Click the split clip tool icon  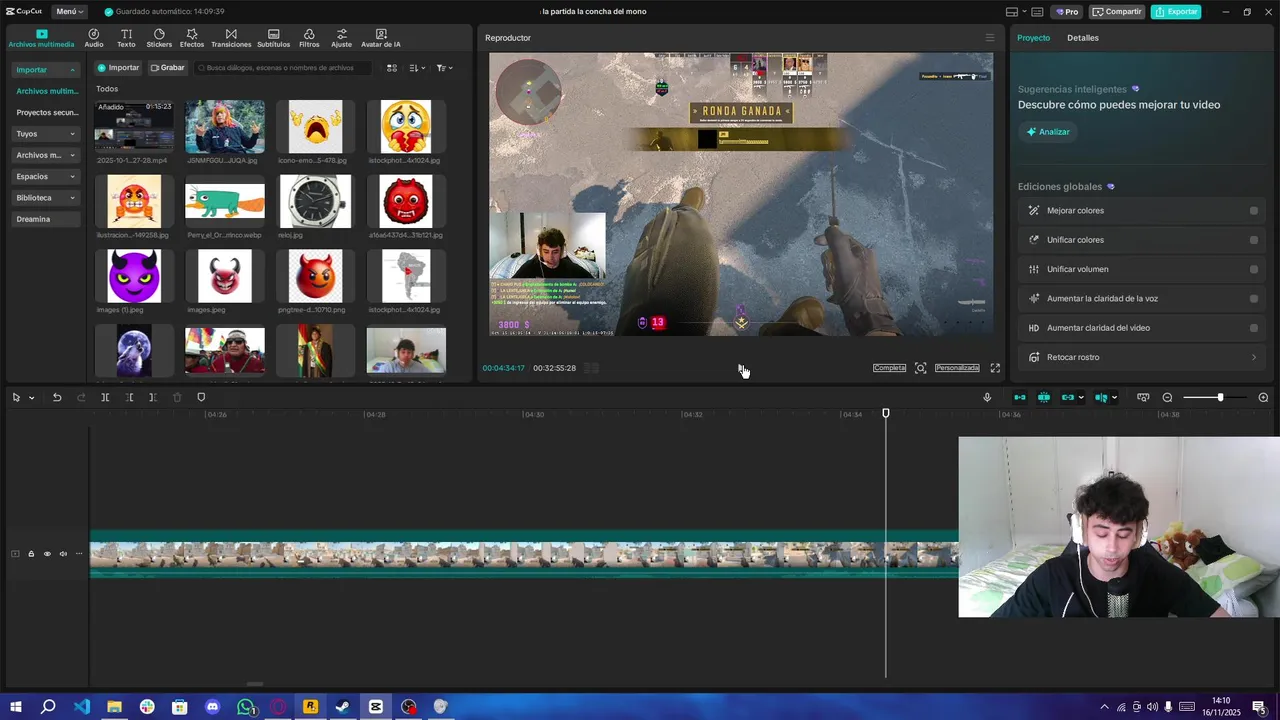coord(105,397)
